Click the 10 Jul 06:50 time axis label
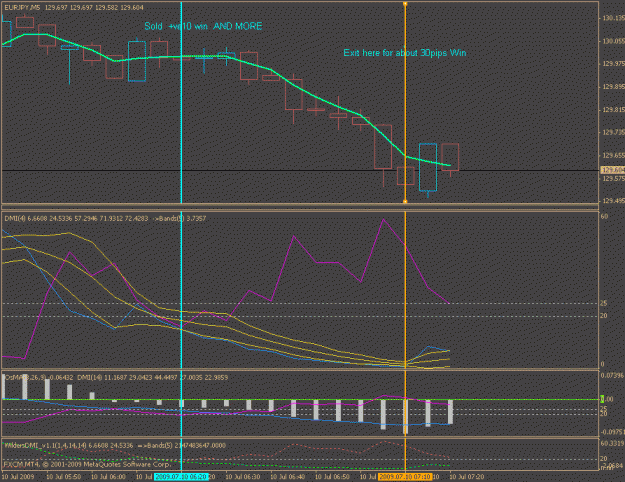The width and height of the screenshot is (625, 482). 332,477
